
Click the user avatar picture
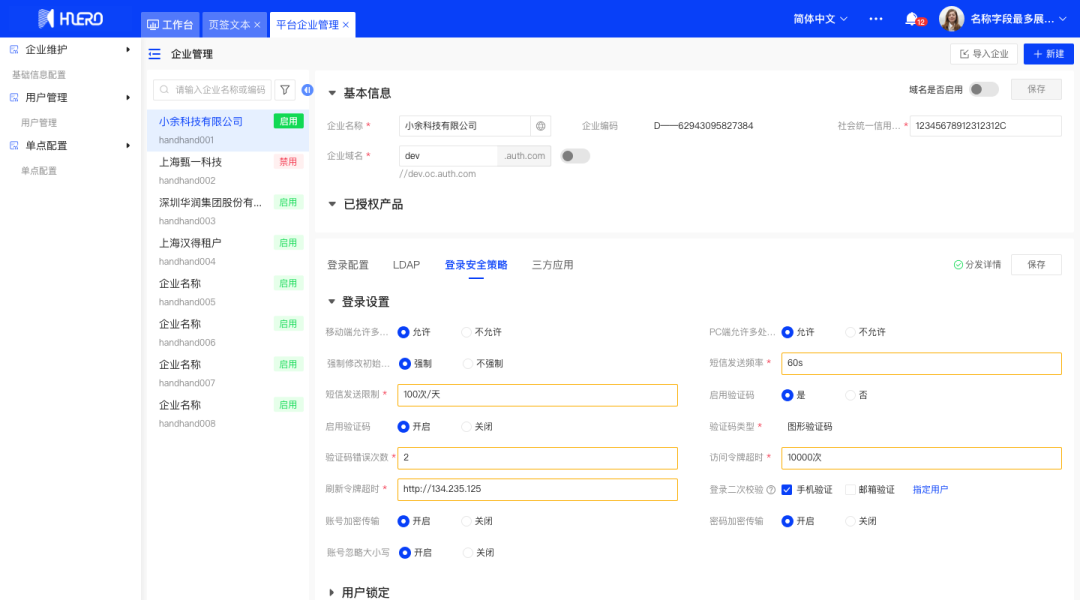pos(951,19)
